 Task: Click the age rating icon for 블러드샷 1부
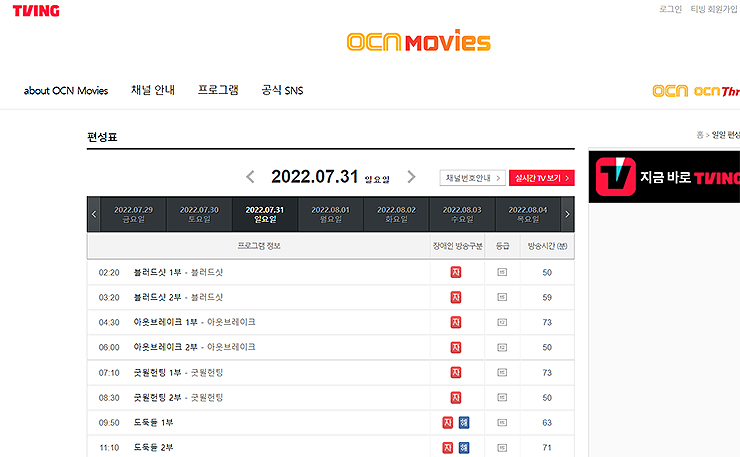pos(502,272)
